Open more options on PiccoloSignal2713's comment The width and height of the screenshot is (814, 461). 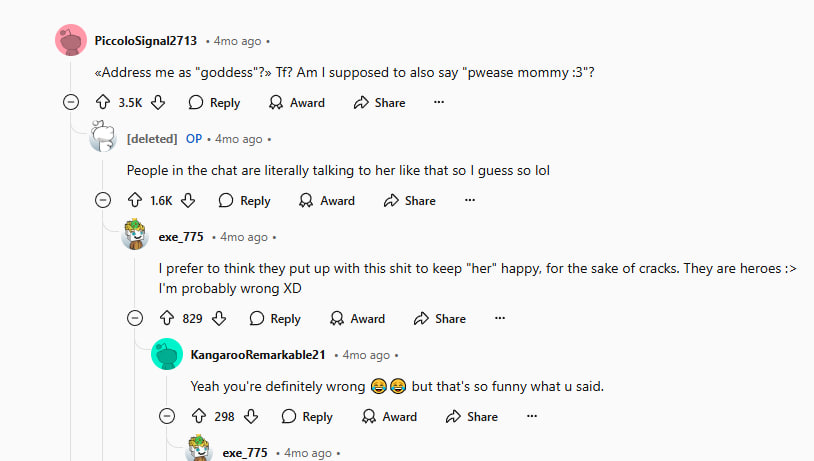click(439, 102)
